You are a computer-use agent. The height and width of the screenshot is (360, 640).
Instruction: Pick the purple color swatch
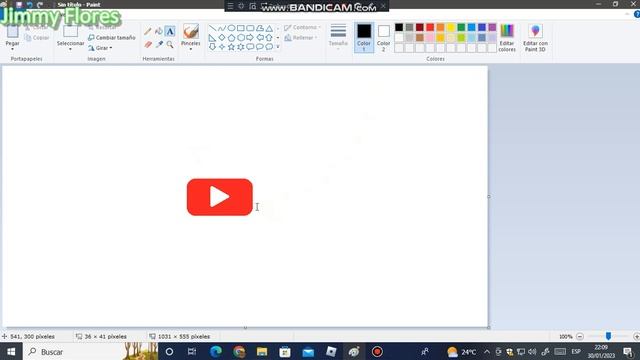pyautogui.click(x=492, y=27)
